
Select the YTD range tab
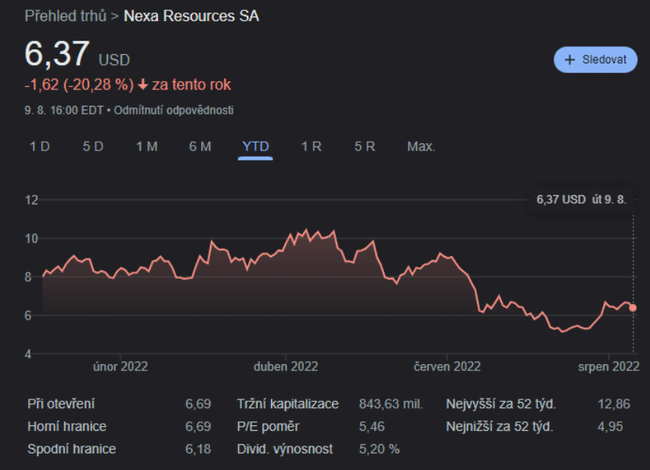255,146
